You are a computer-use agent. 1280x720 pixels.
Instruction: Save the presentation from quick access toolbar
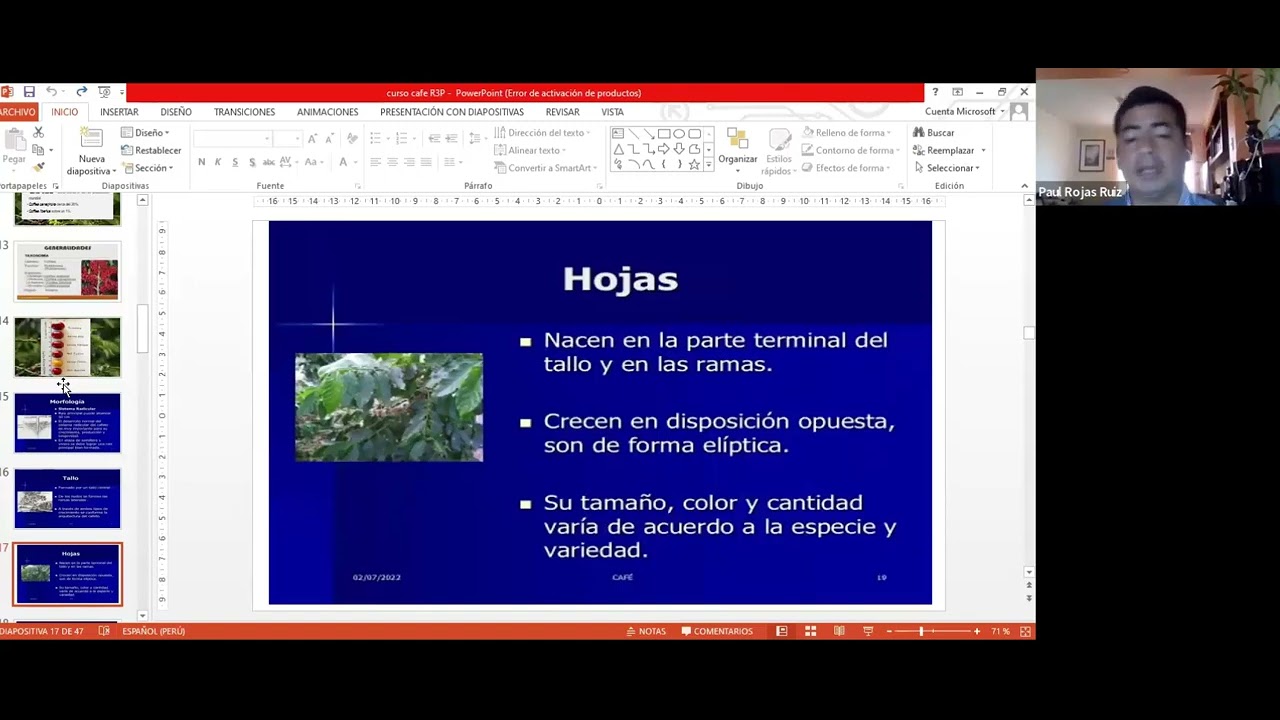pyautogui.click(x=29, y=92)
